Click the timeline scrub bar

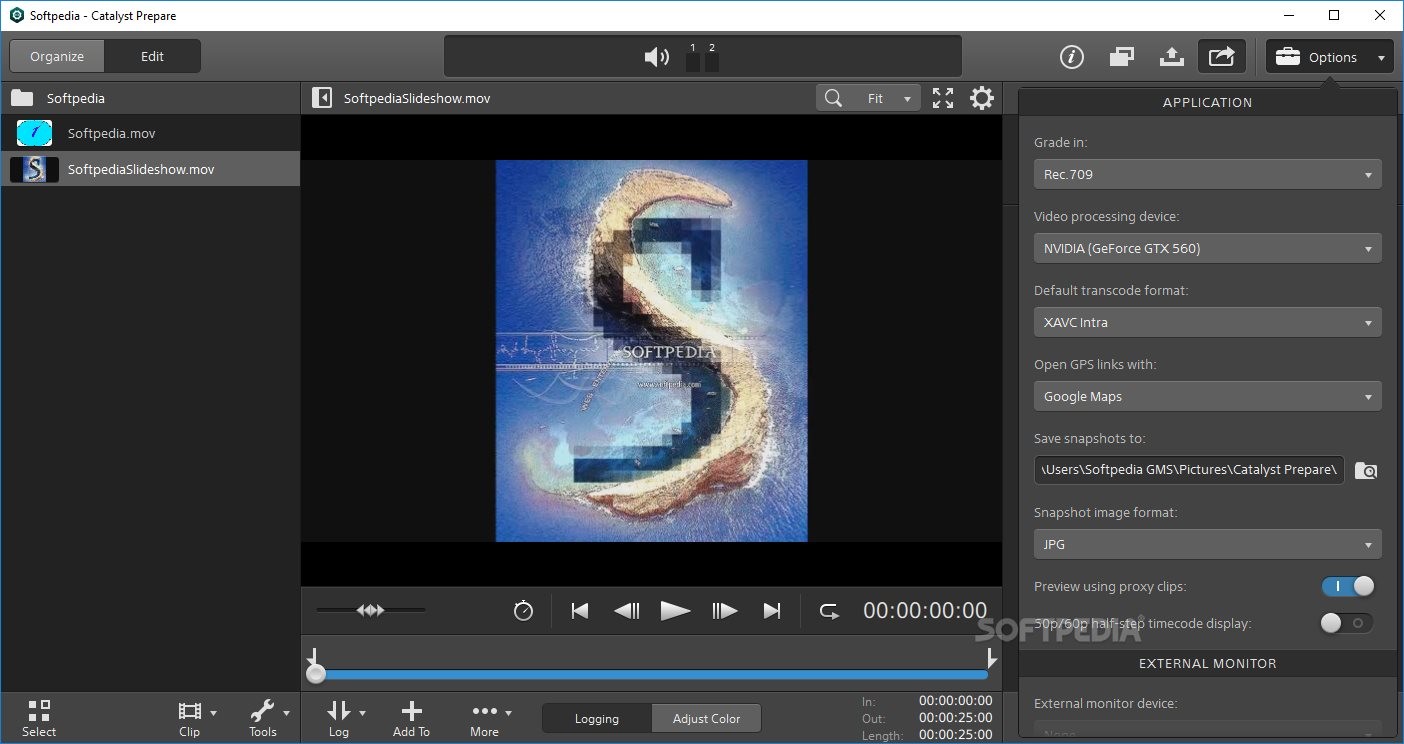click(x=651, y=675)
